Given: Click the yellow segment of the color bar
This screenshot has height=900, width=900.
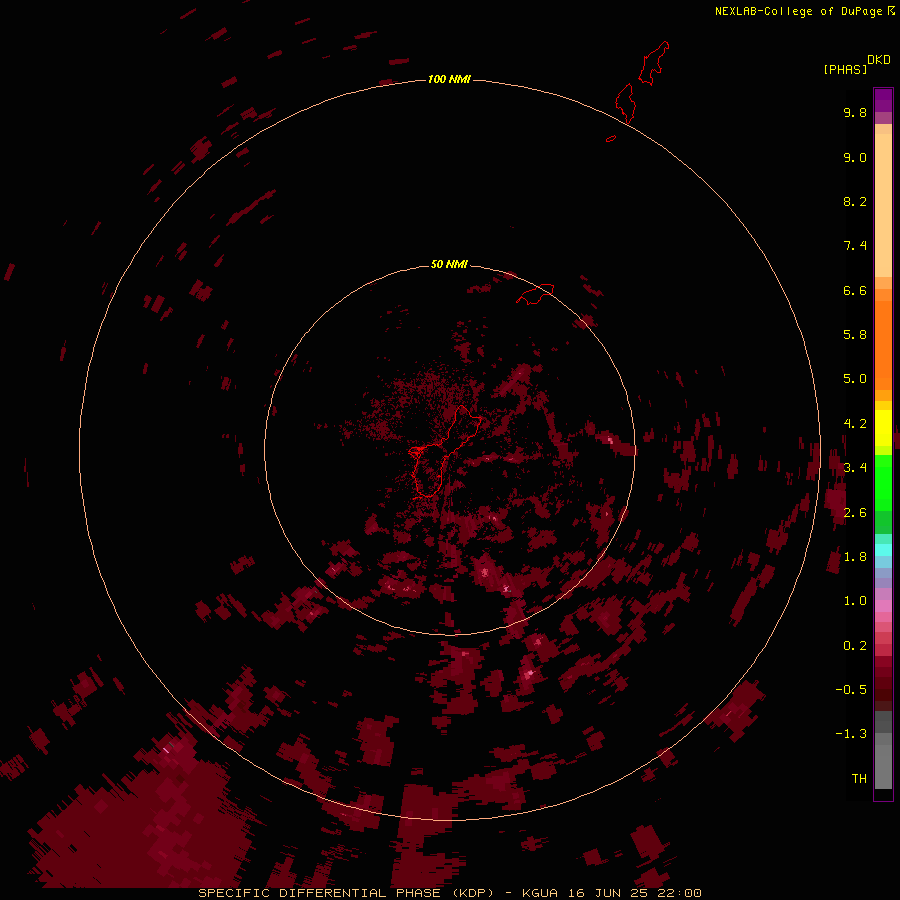Looking at the screenshot, I should coord(883,428).
